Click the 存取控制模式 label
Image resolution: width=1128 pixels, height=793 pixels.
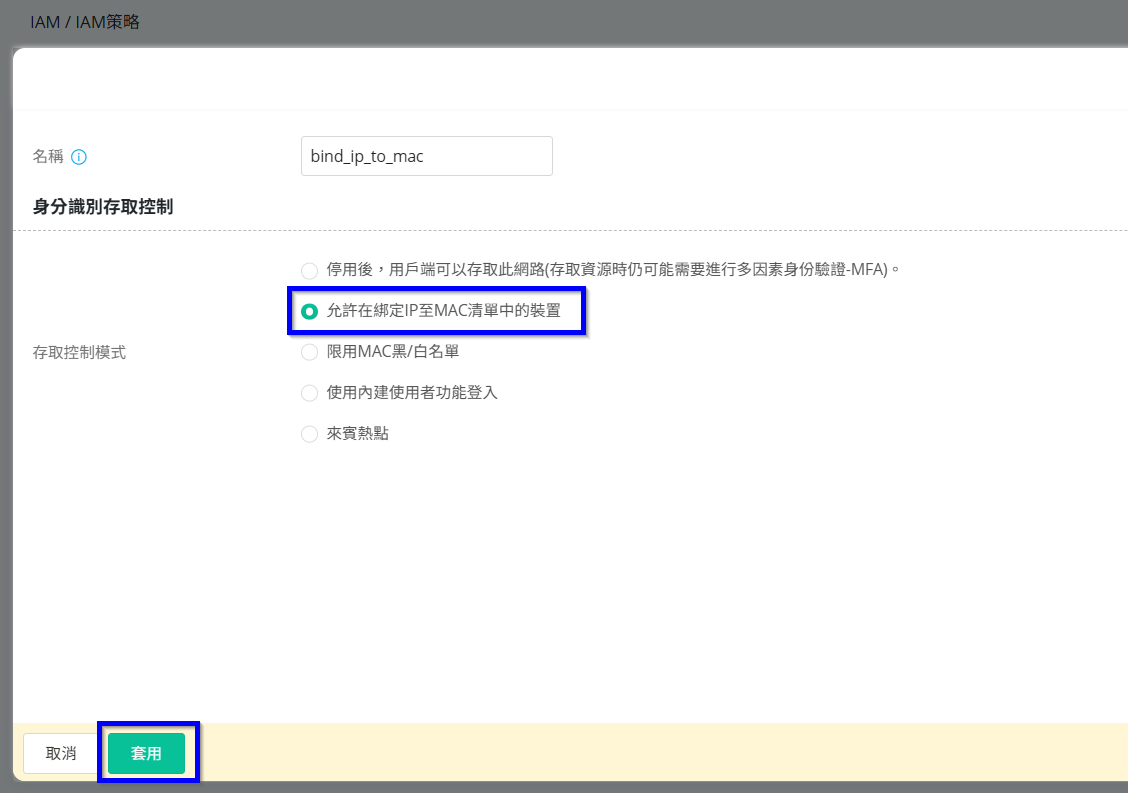(80, 352)
